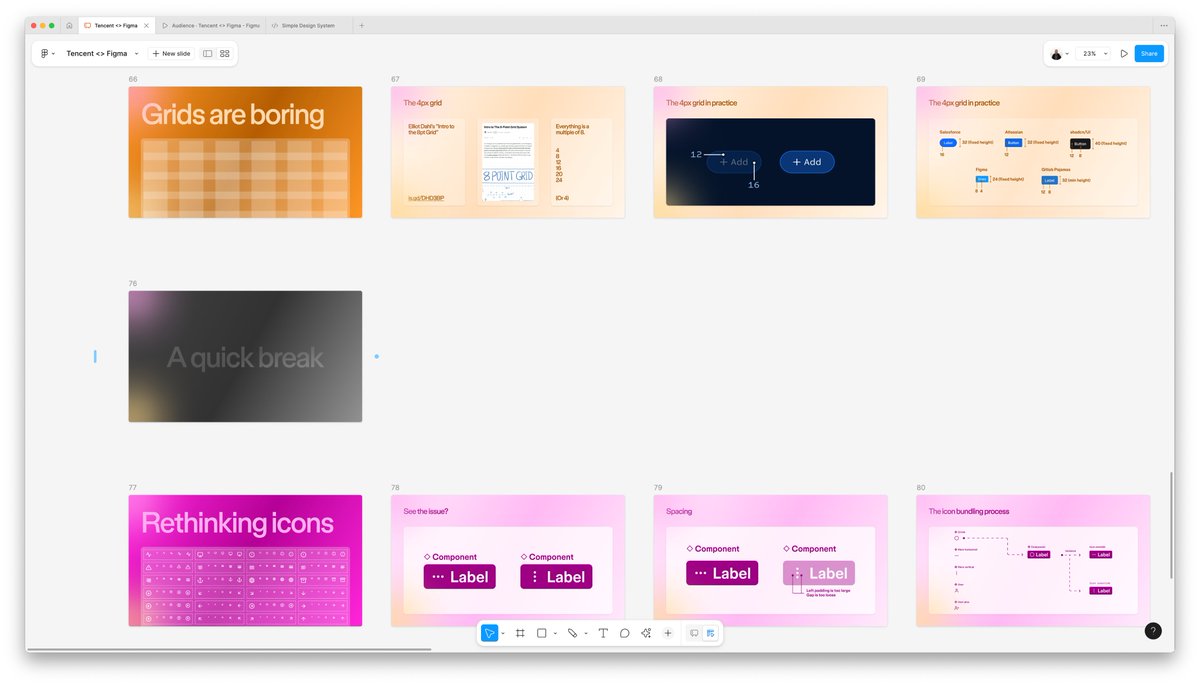The image size is (1200, 686).
Task: Toggle the design mode button in toolbar
Action: [710, 633]
